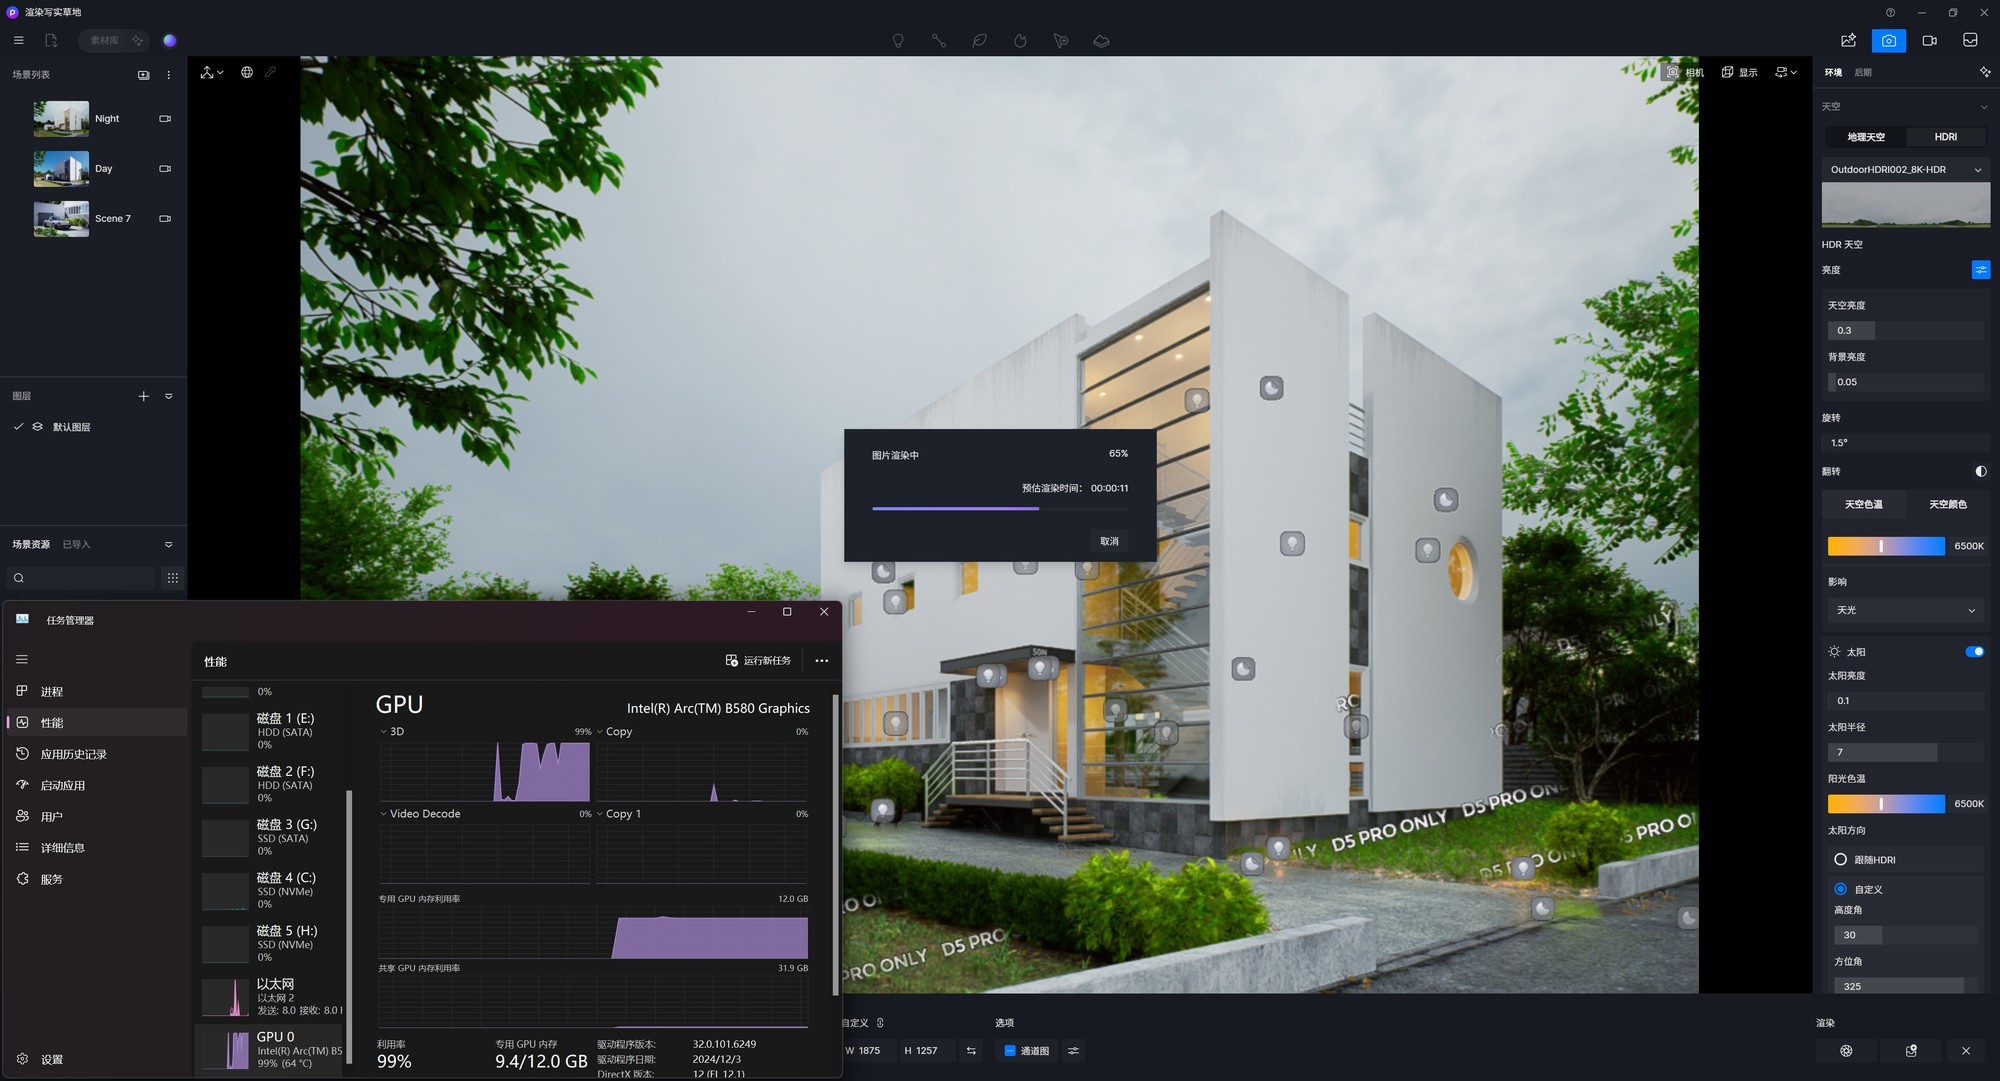Viewport: 2000px width, 1081px height.
Task: Open Processes page in Task Manager
Action: pos(96,691)
